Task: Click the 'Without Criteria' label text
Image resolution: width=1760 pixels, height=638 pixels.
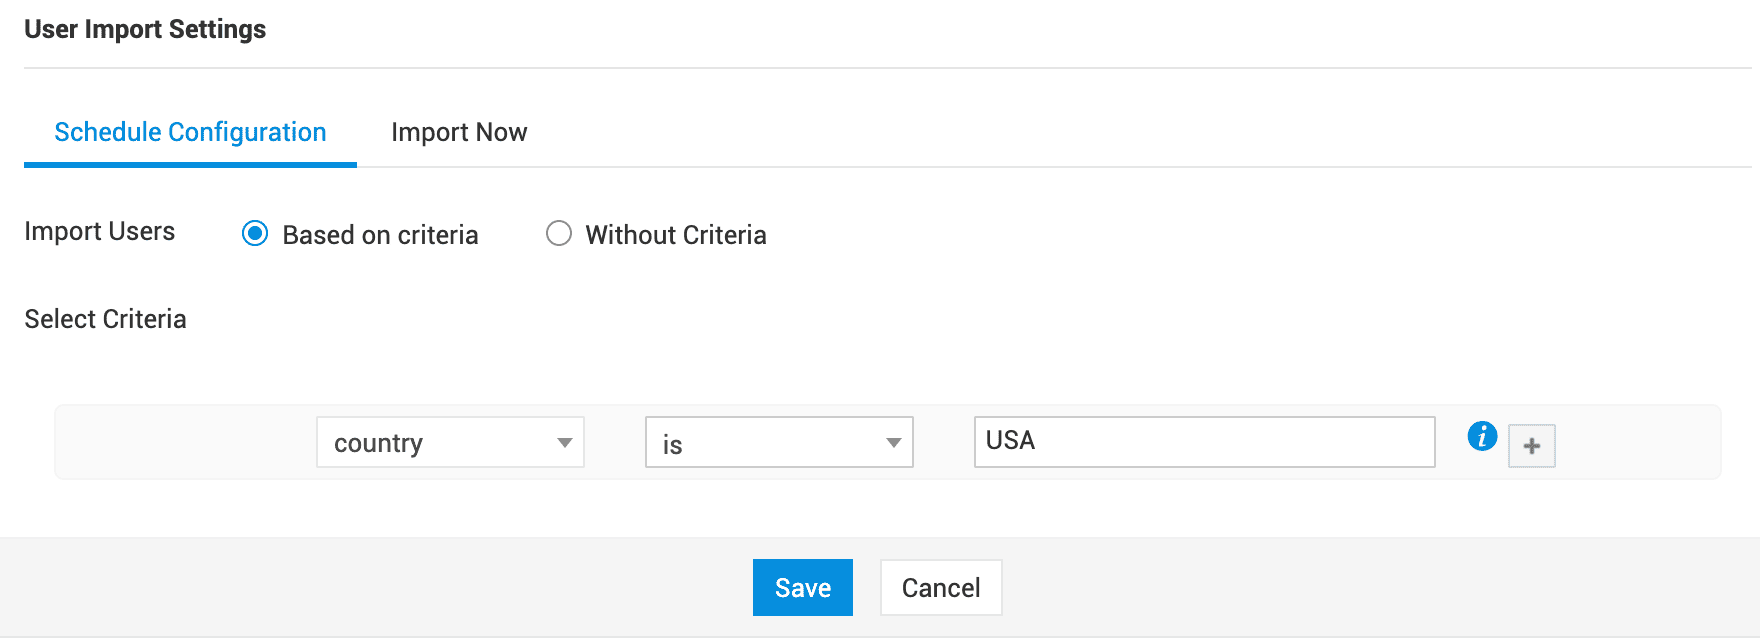Action: tap(676, 235)
